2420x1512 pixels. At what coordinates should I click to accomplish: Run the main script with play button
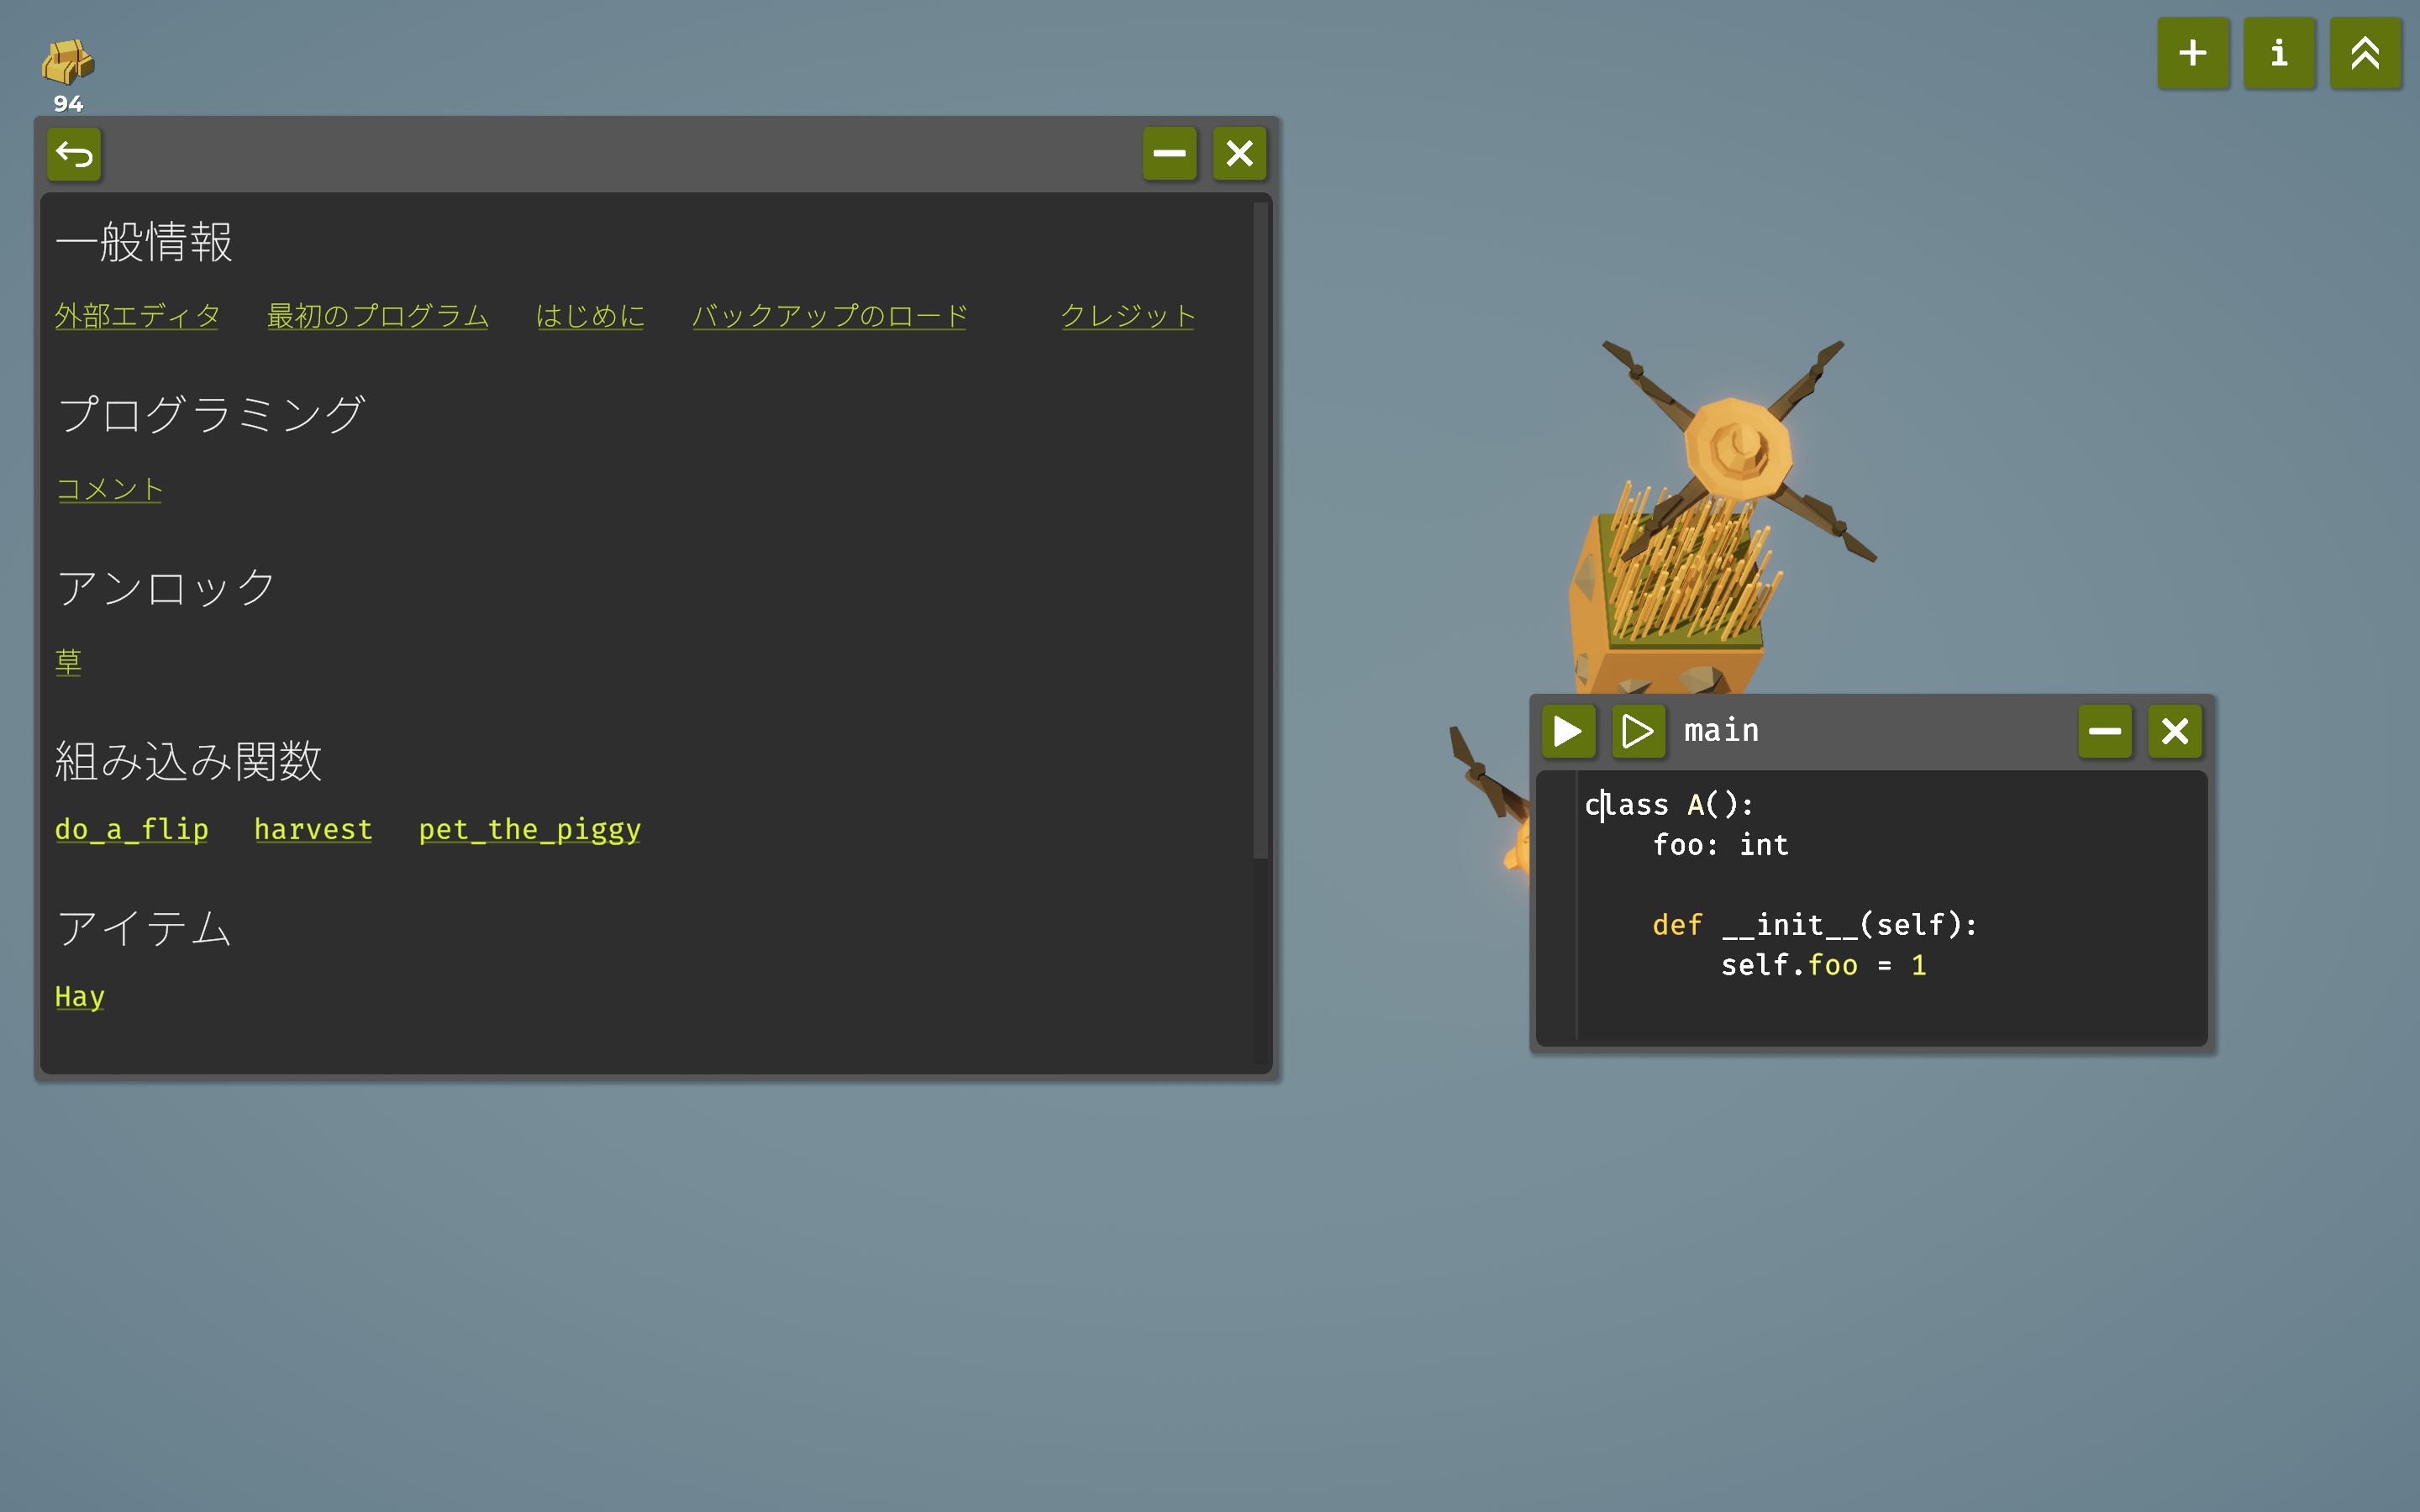point(1567,731)
